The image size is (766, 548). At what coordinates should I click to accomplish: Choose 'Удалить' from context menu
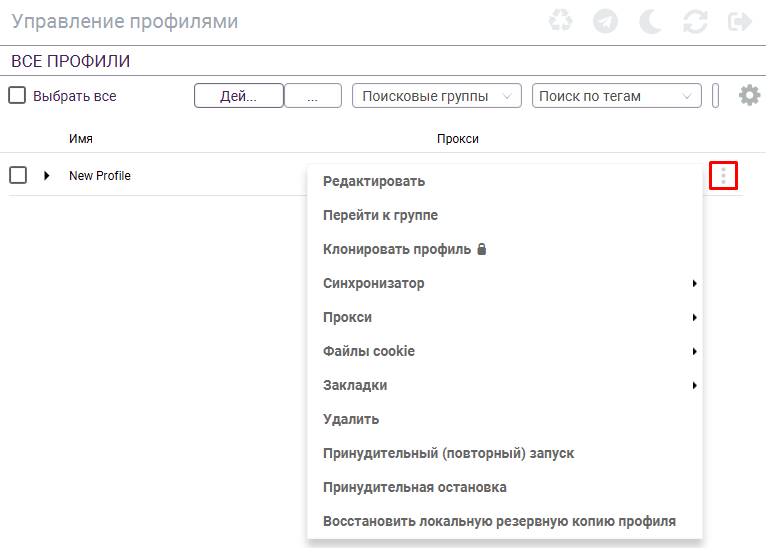pos(505,420)
